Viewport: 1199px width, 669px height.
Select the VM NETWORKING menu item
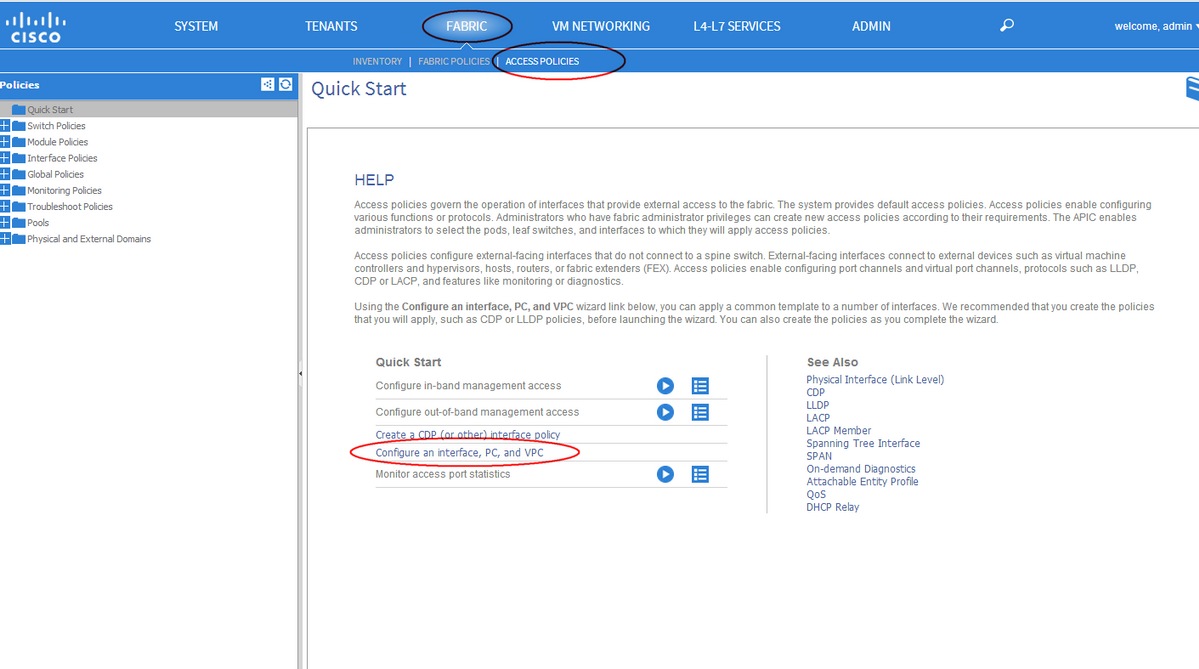point(601,25)
